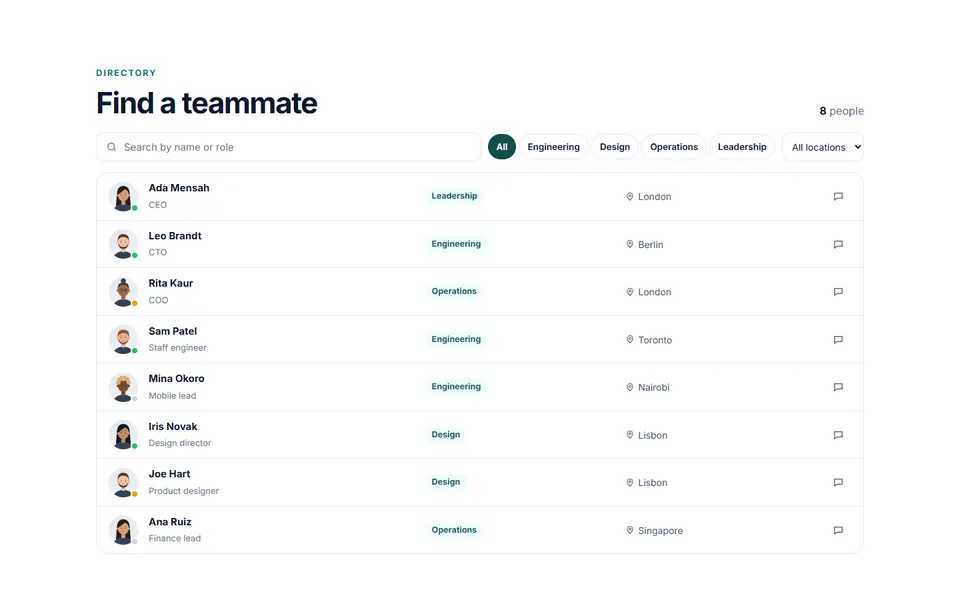Select Rita Kaur's profile avatar

coord(123,292)
